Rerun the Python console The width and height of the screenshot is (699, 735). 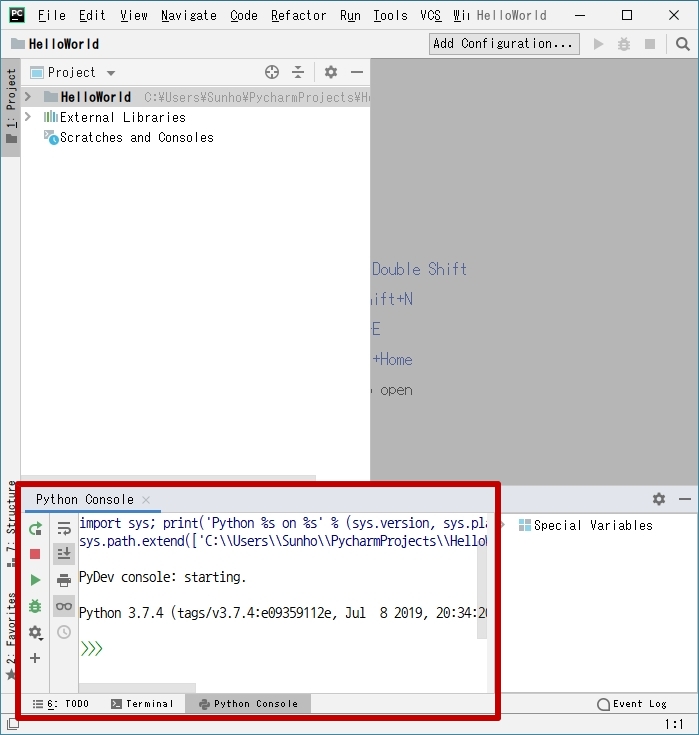click(35, 529)
